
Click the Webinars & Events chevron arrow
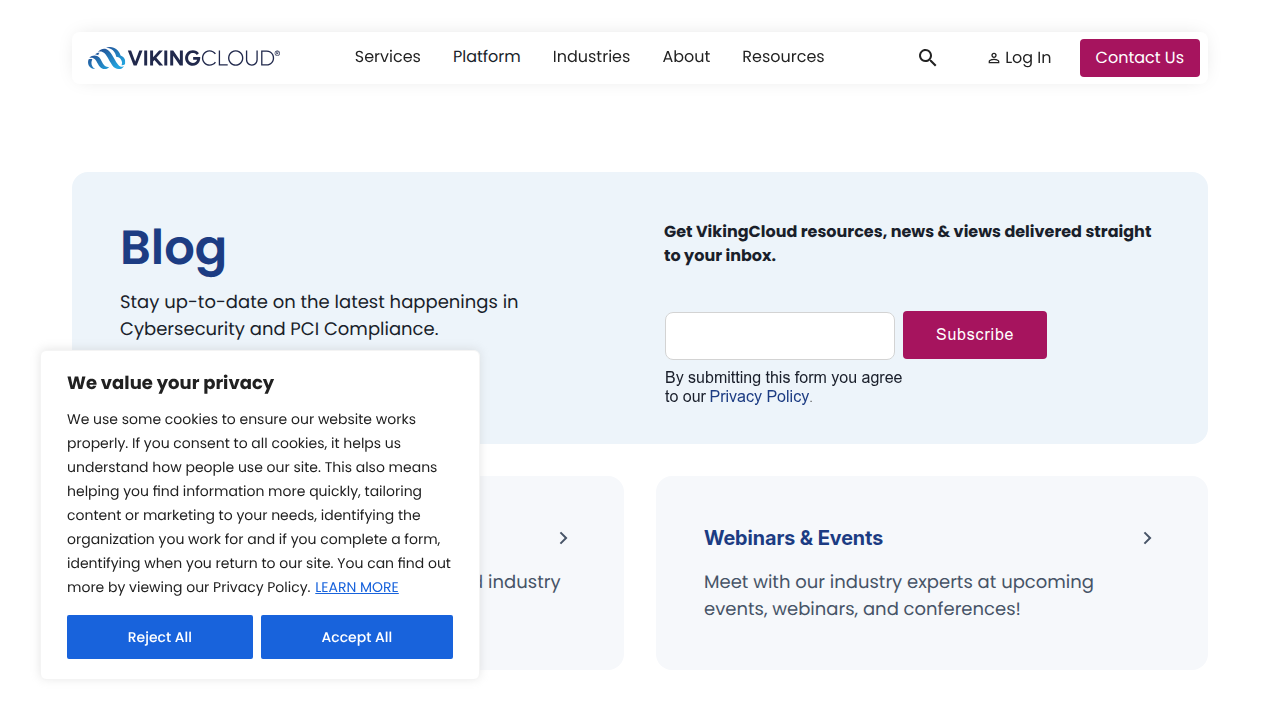[x=1147, y=538]
